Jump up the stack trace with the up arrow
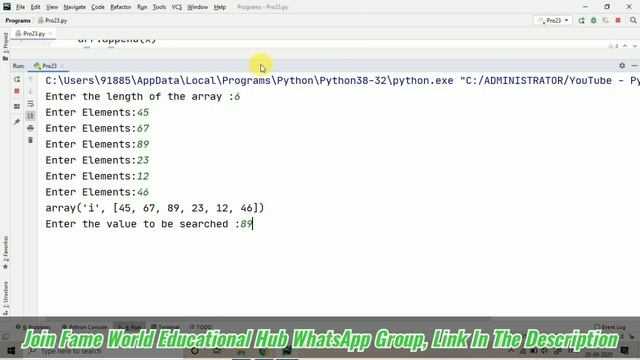640x360 pixels. (31, 80)
